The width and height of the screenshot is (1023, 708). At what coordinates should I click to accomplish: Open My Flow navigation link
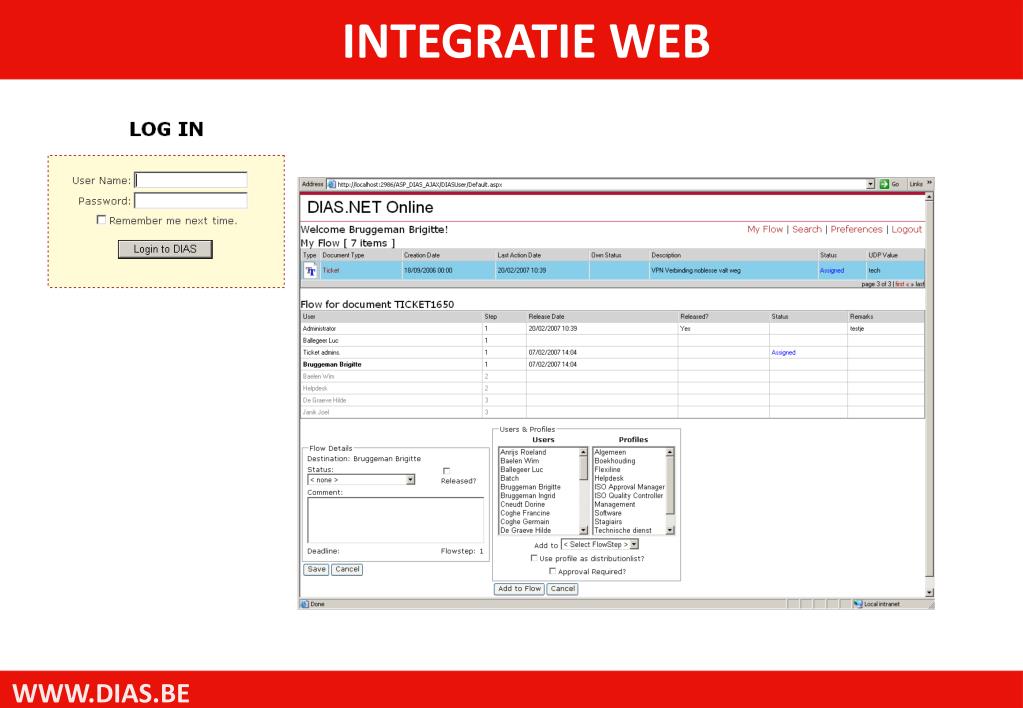coord(765,229)
